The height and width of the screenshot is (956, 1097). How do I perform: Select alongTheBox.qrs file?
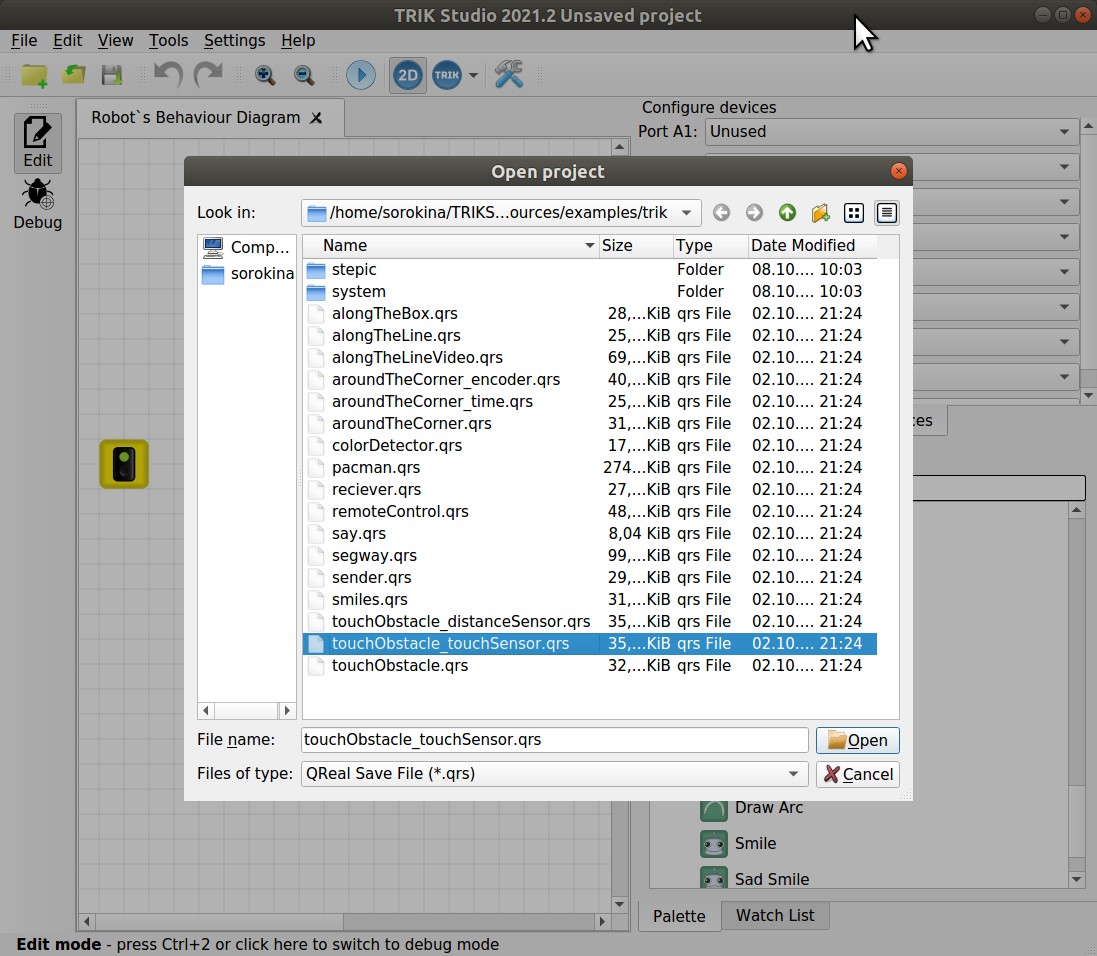pyautogui.click(x=590, y=314)
